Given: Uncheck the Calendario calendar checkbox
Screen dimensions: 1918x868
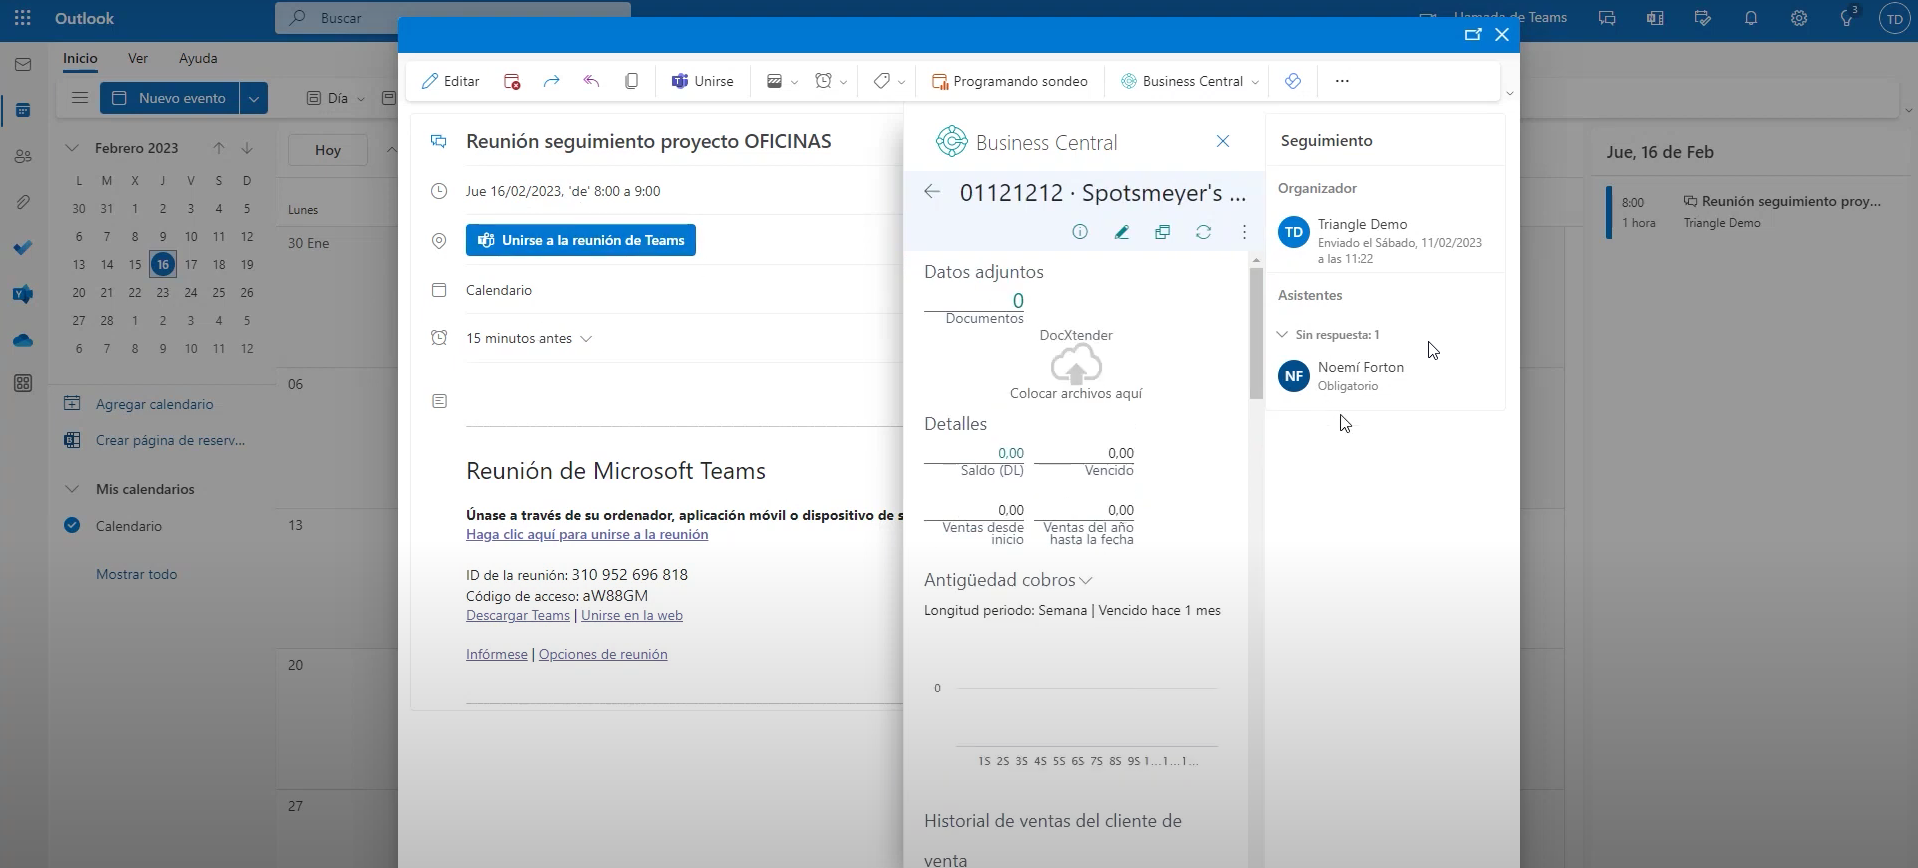Looking at the screenshot, I should [72, 526].
